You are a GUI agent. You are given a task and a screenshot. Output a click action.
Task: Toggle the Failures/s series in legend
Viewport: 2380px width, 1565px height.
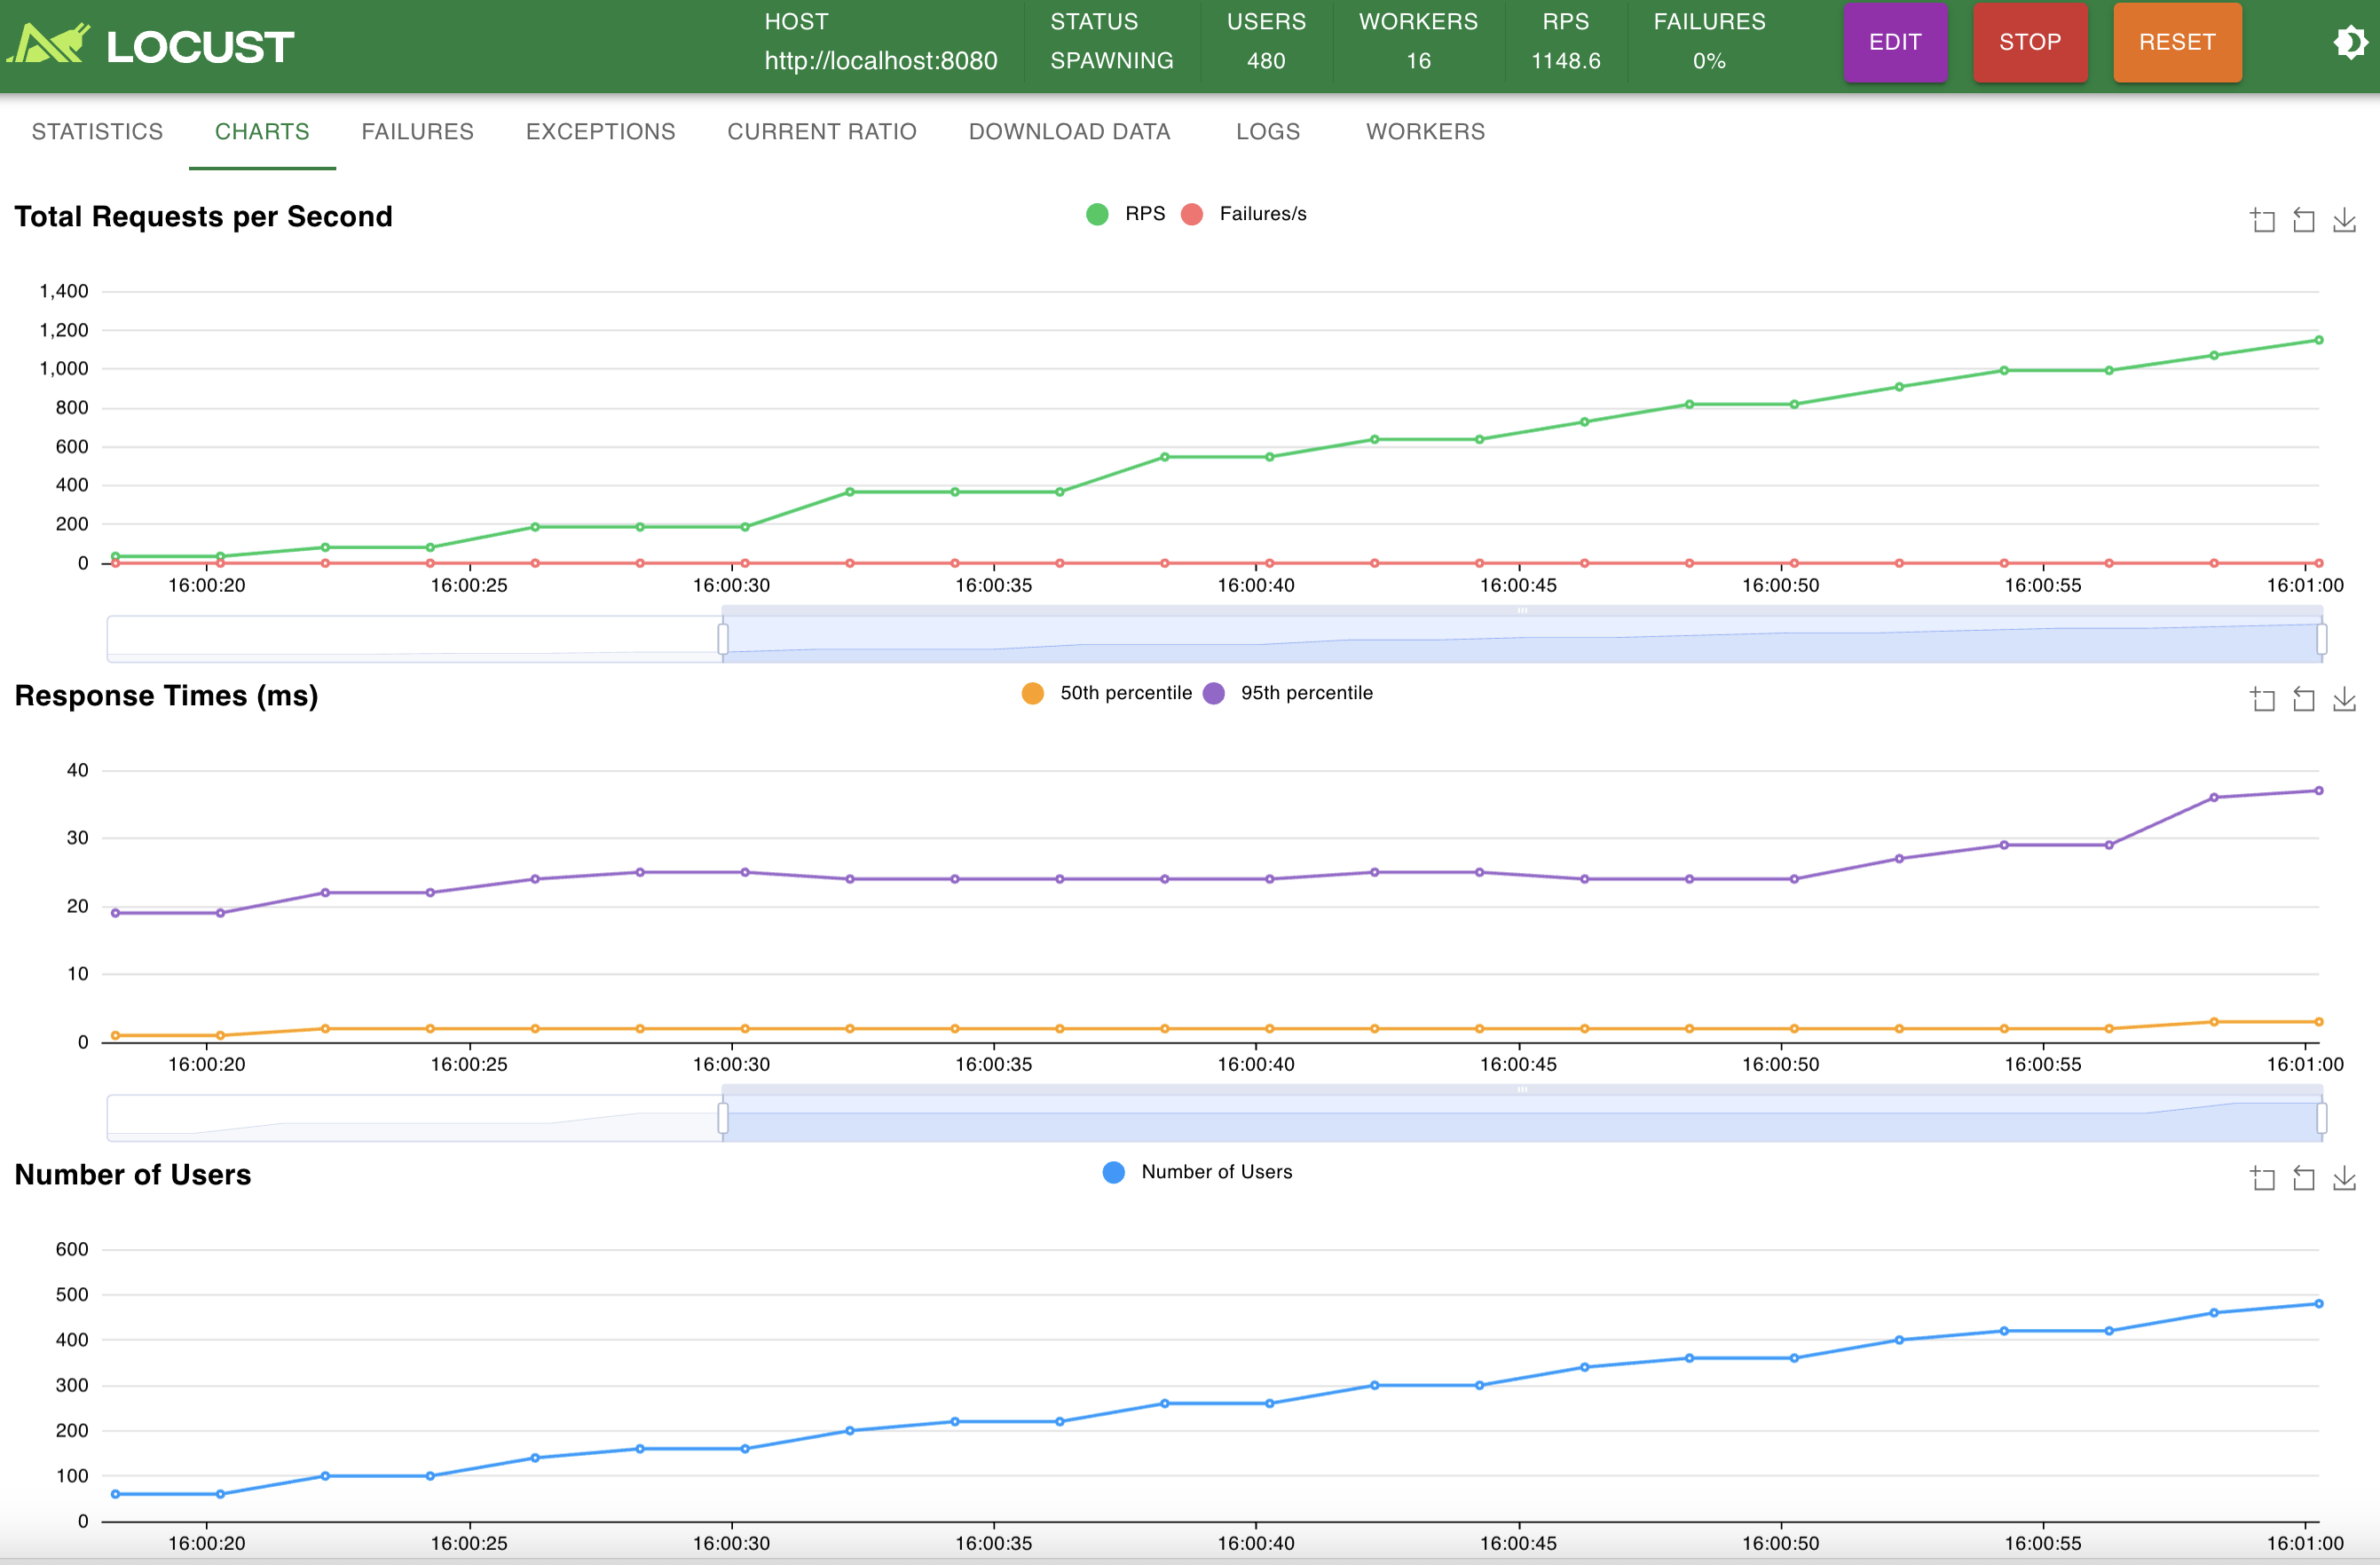click(x=1244, y=214)
